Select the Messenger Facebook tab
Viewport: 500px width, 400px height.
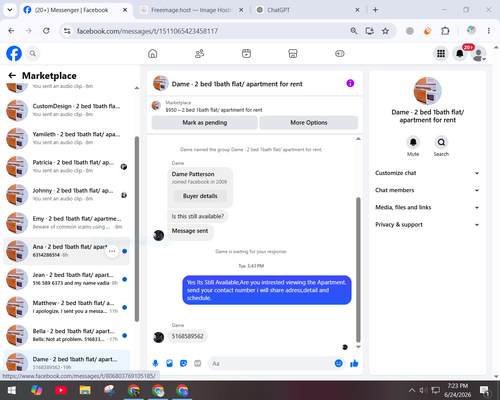76,10
